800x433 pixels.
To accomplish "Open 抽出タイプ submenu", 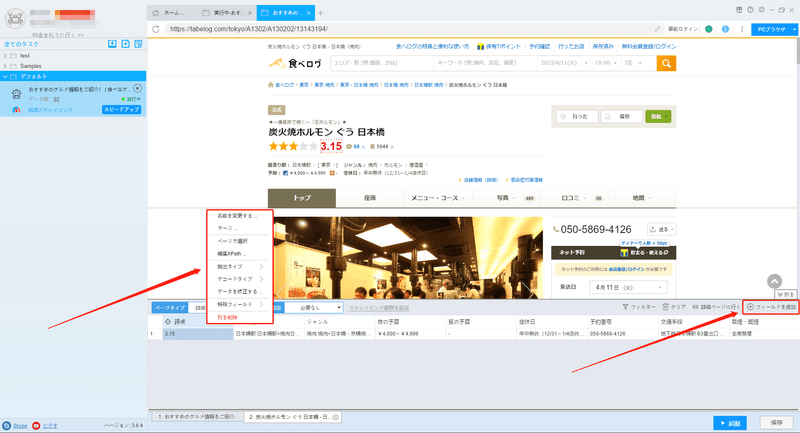I will 240,266.
